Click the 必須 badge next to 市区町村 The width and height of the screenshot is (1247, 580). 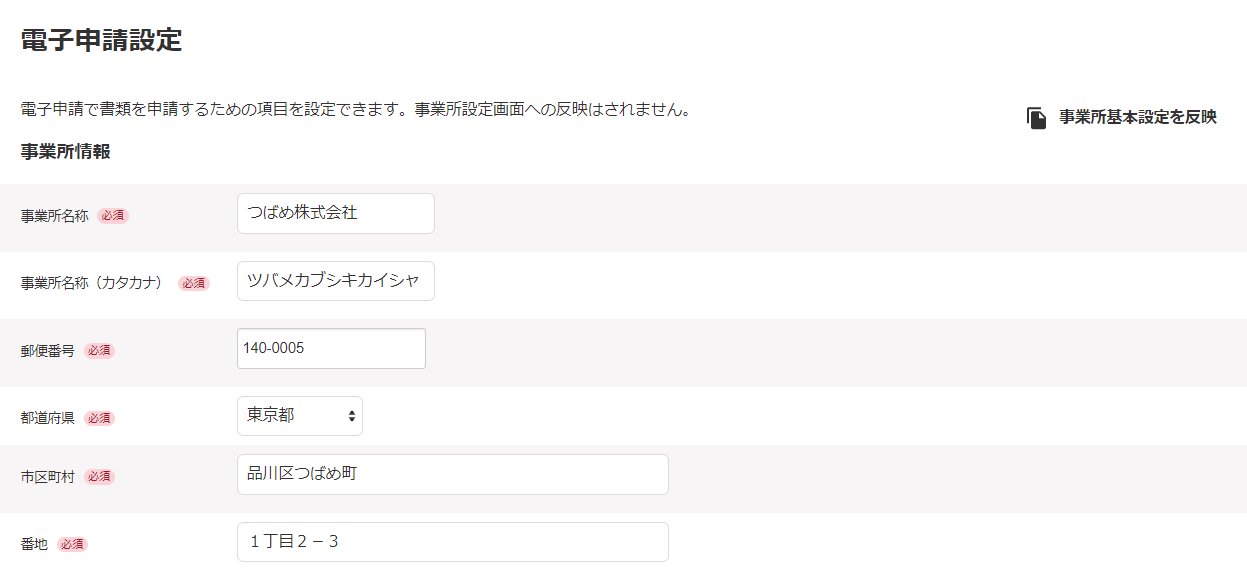(99, 477)
